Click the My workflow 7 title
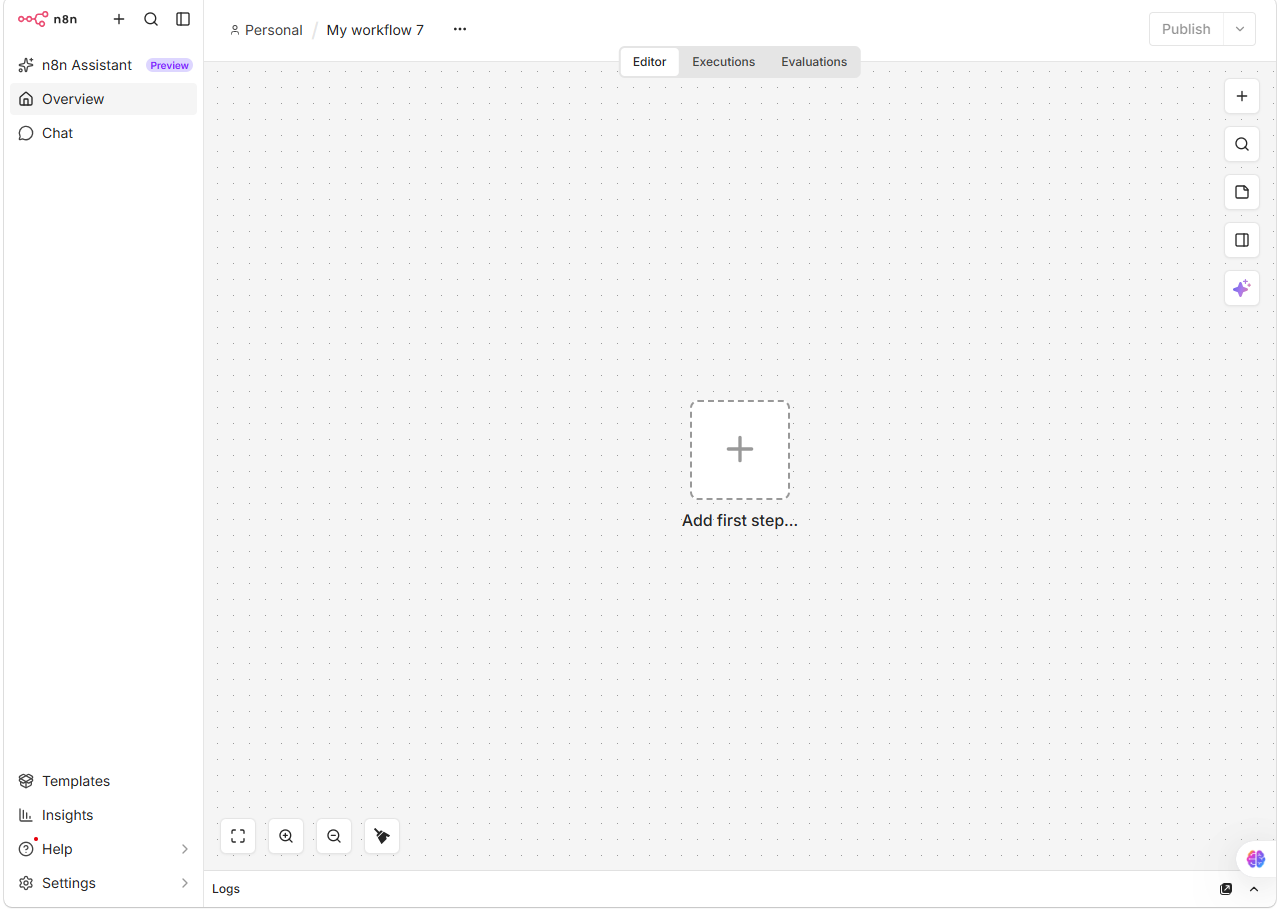1280x909 pixels. [375, 30]
